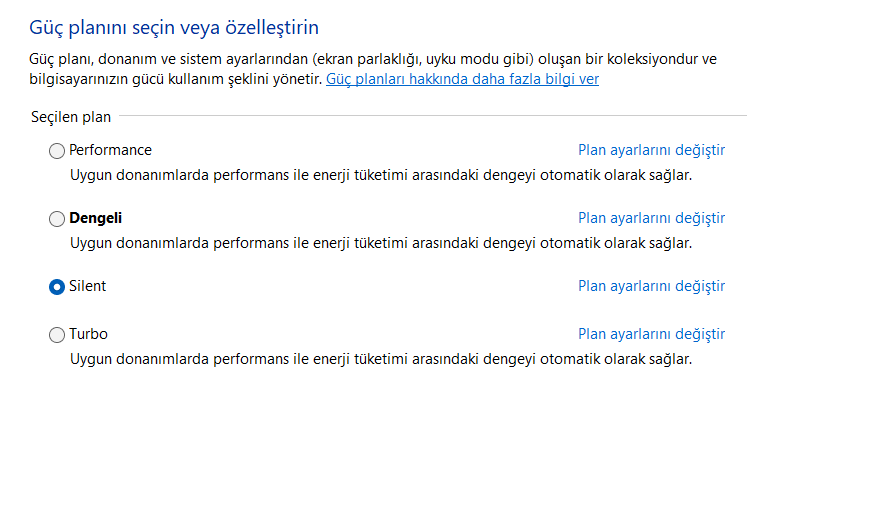Click the selected Silent radio button

click(x=57, y=287)
